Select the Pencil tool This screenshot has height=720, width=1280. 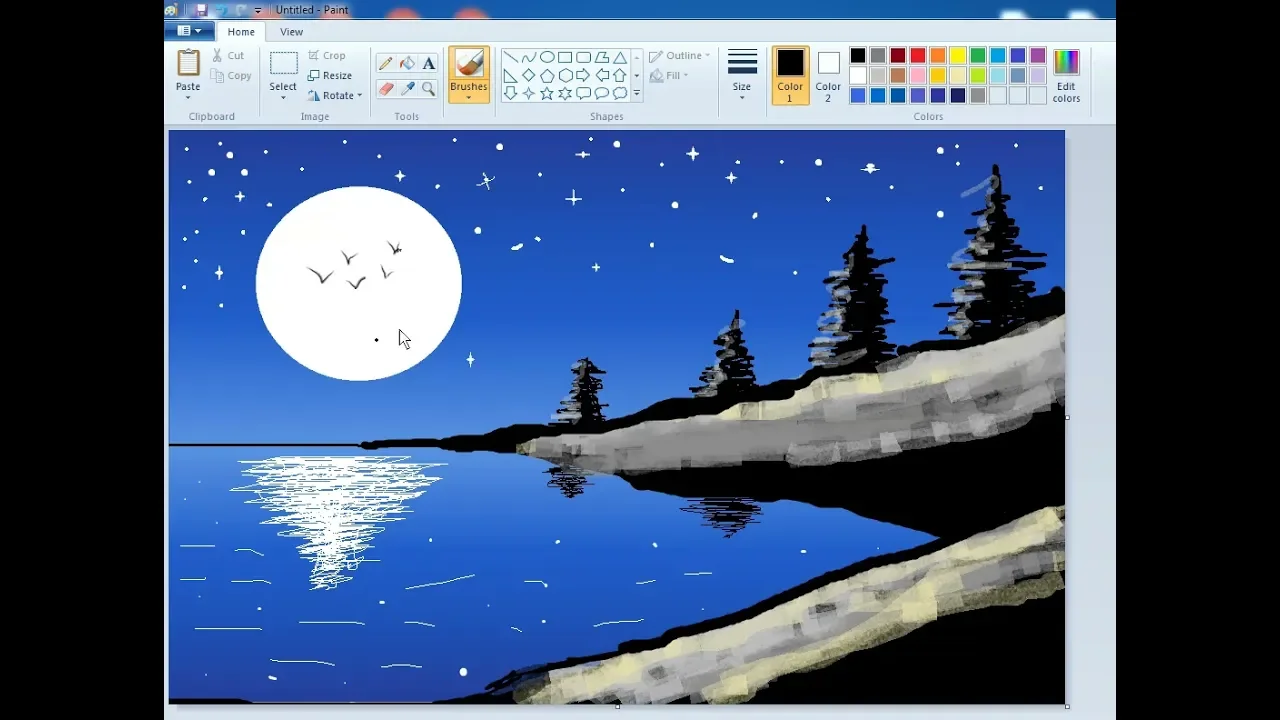coord(385,63)
